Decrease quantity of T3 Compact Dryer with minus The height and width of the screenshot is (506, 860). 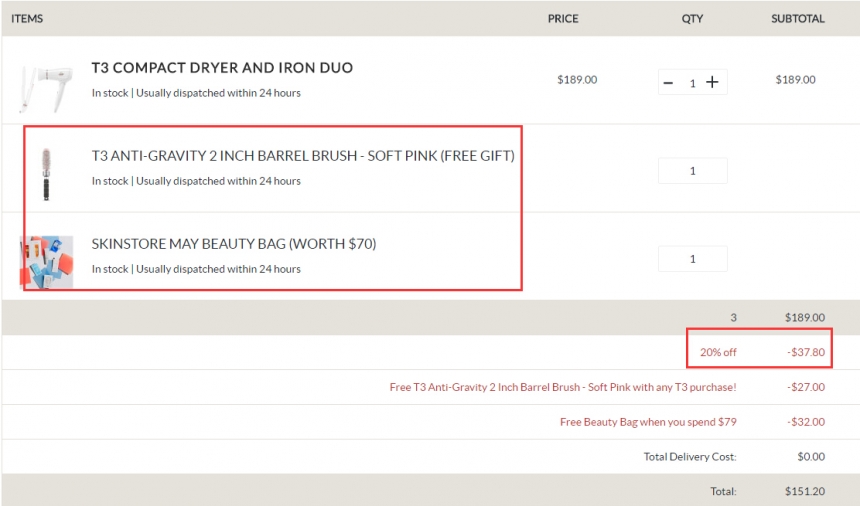pos(668,83)
